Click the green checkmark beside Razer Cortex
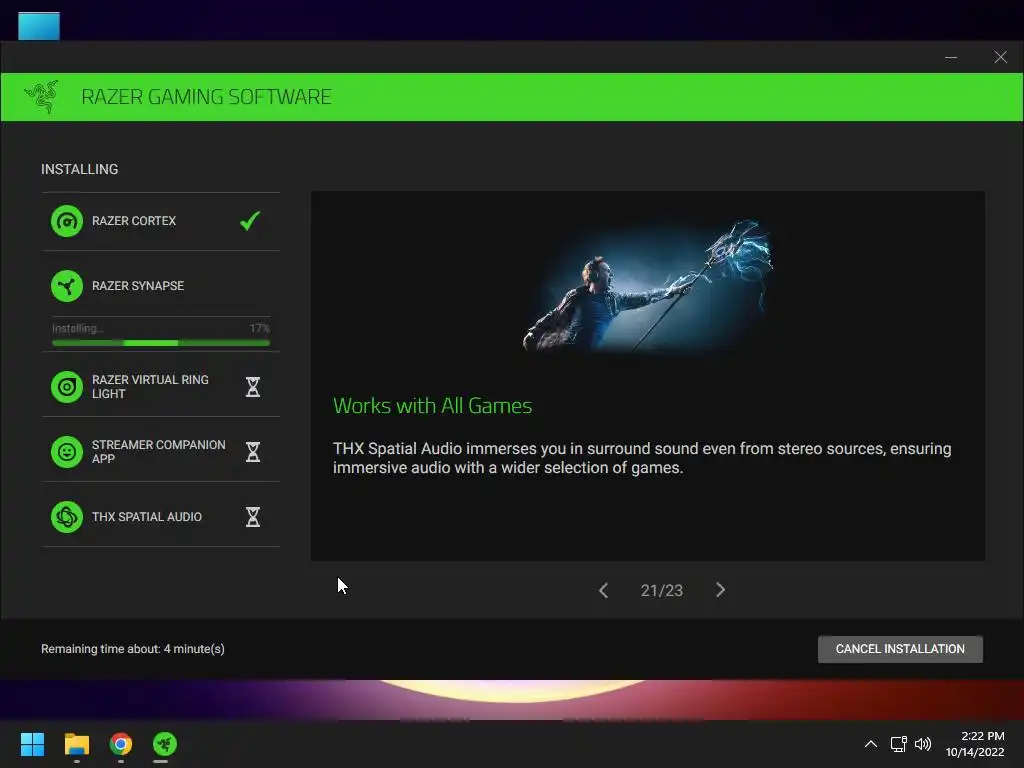 (x=250, y=221)
